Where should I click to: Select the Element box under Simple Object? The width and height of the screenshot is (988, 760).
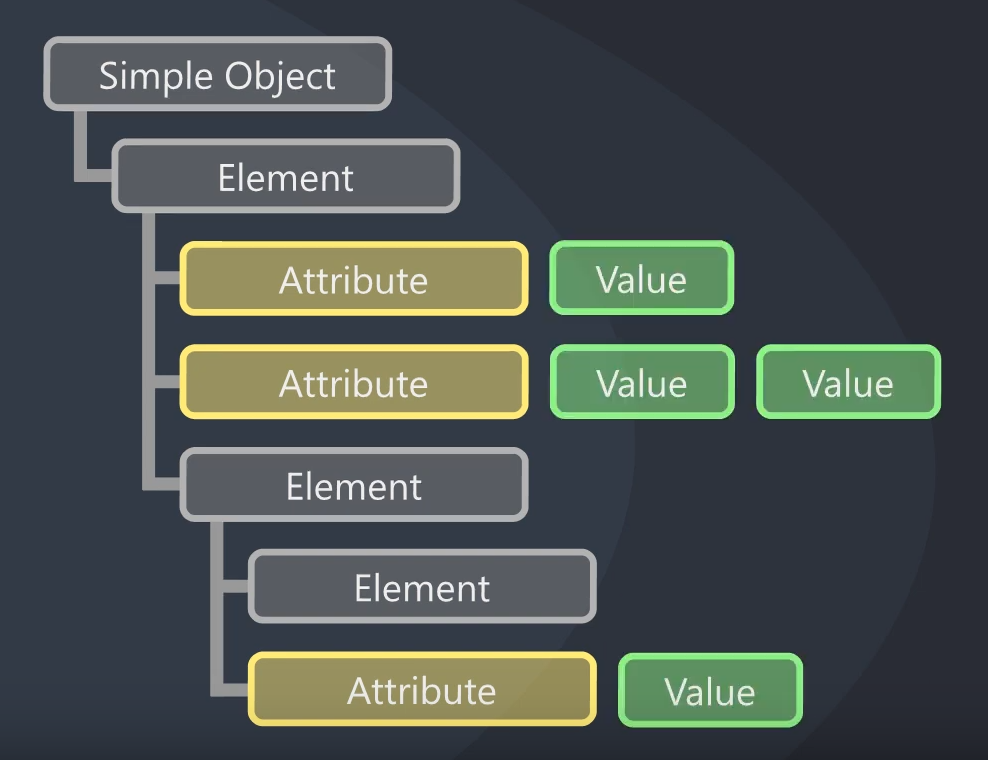click(x=285, y=176)
